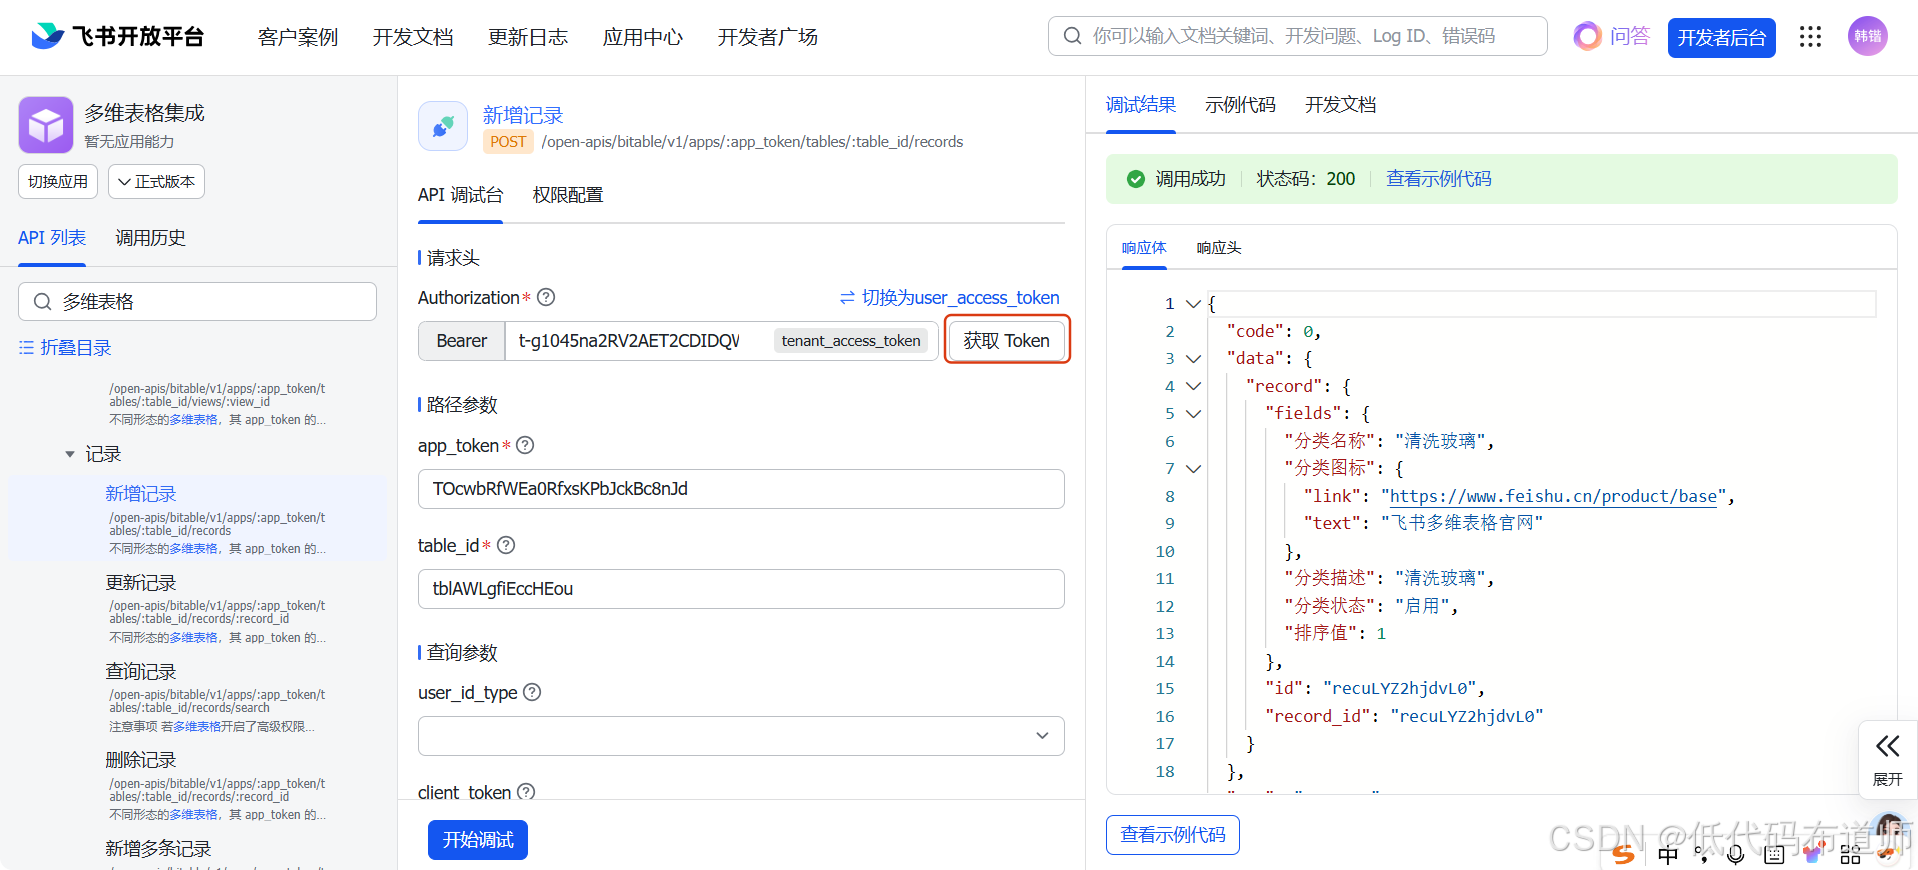Viewport: 1918px width, 870px height.
Task: Collapse the "data" JSON node on line 3
Action: 1193,358
